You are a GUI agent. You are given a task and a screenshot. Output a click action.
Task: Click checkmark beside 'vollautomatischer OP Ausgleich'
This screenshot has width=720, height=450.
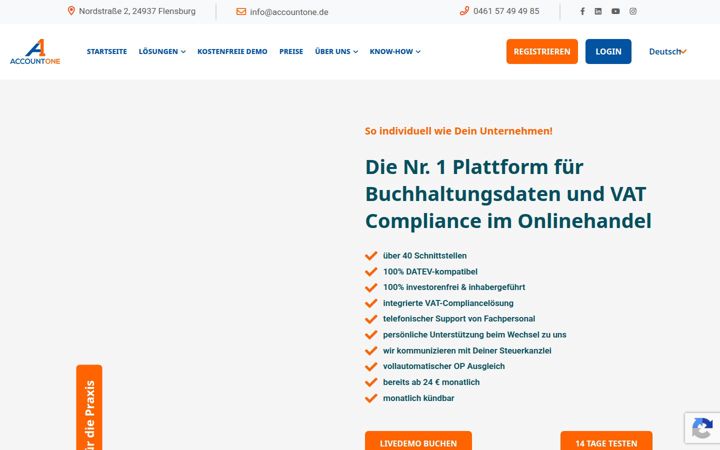click(x=371, y=366)
